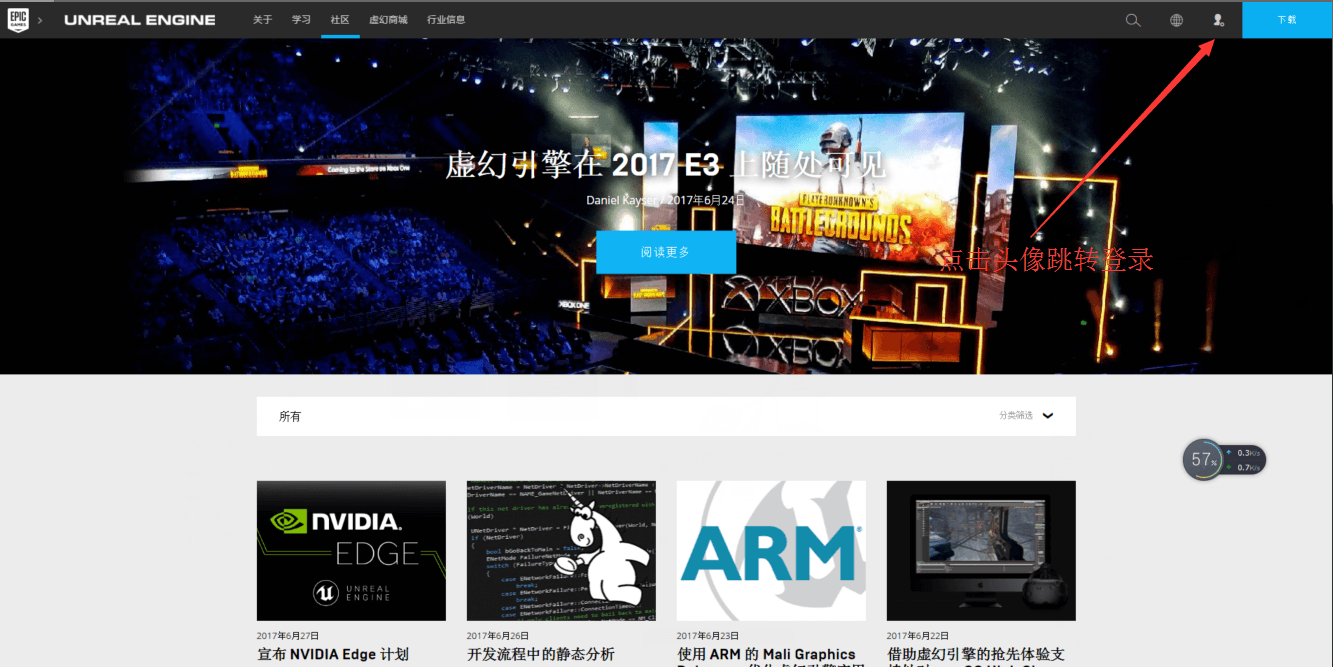Click the author line Daniel Kayser
Viewport: 1333px width, 667px height.
[624, 200]
